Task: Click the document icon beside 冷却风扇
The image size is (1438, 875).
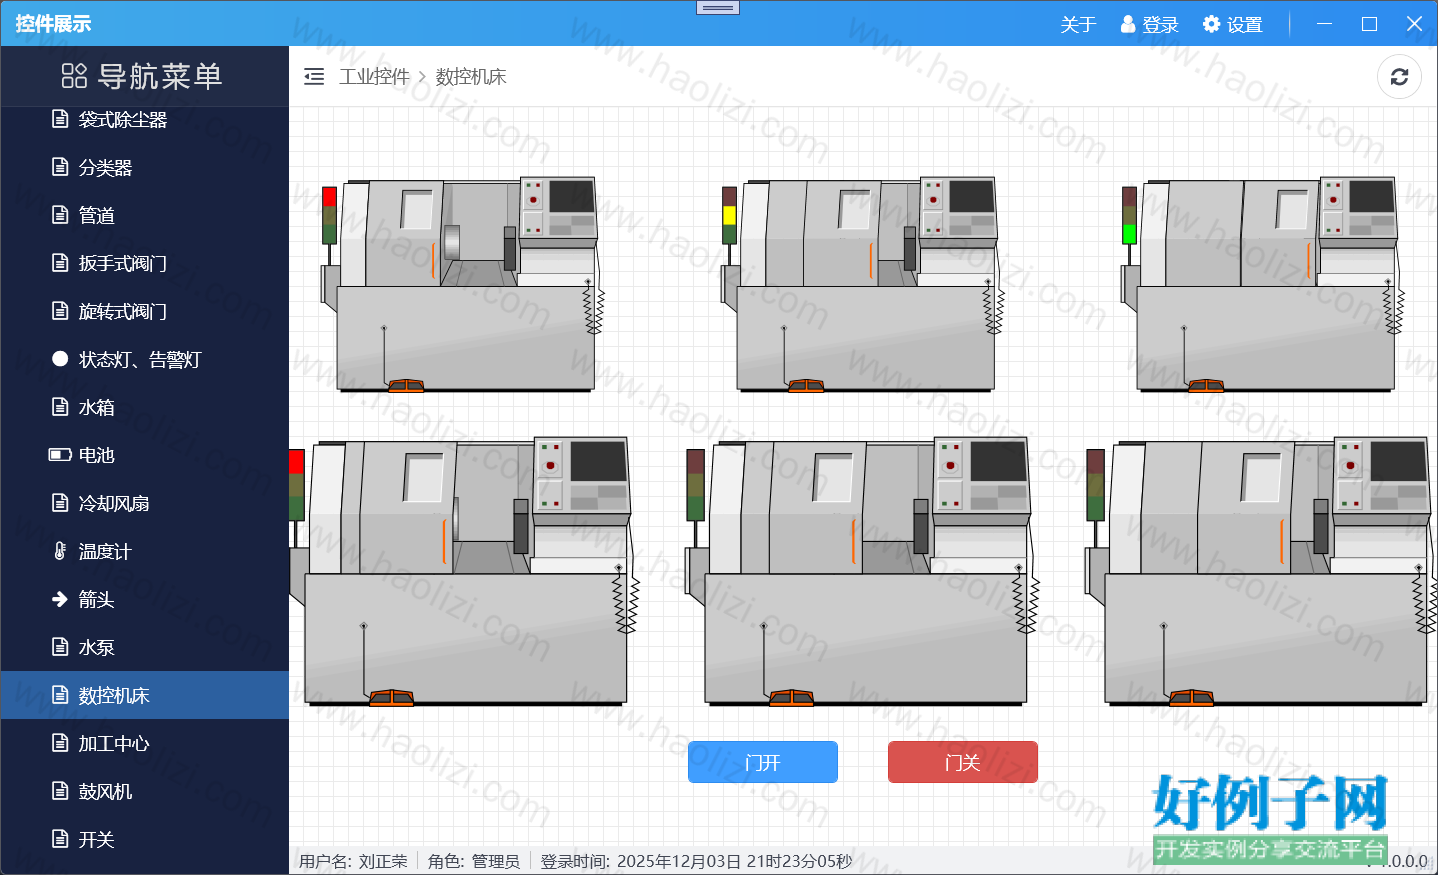Action: click(60, 503)
